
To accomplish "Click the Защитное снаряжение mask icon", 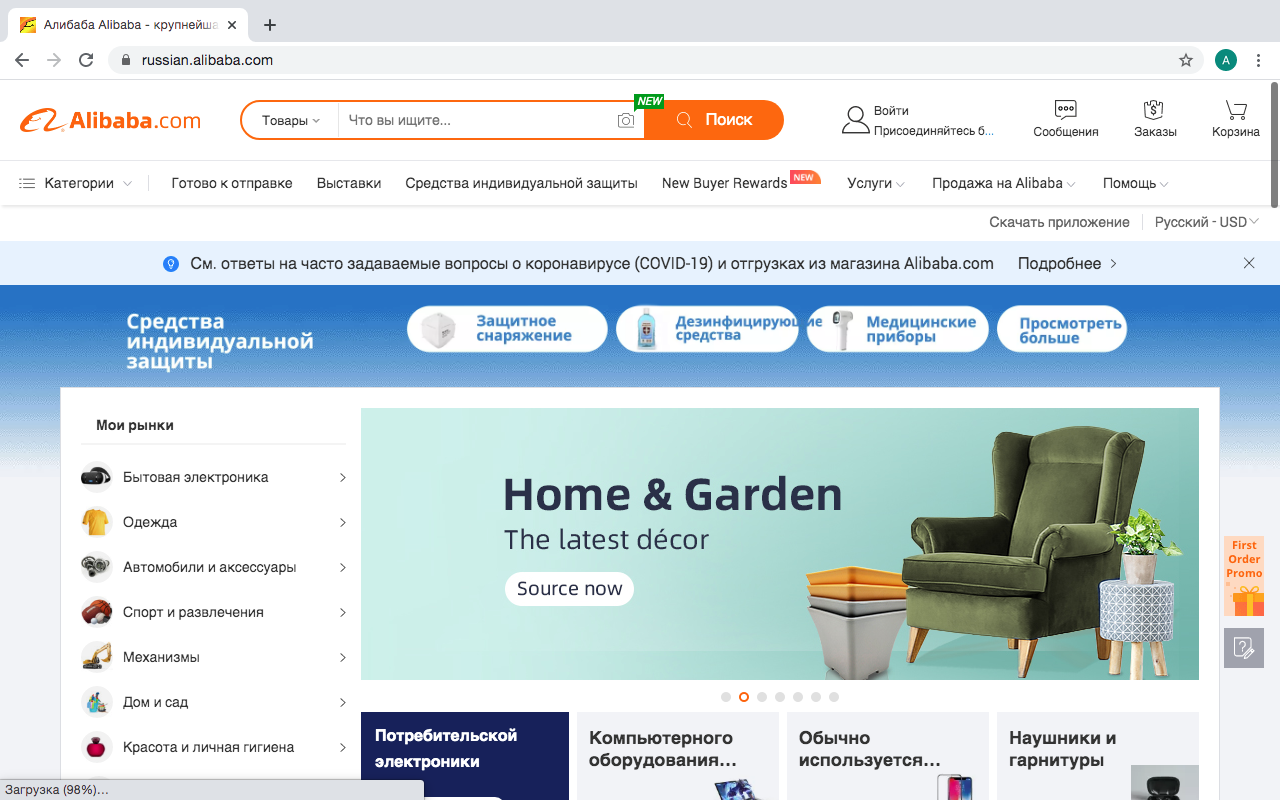I will tap(438, 329).
